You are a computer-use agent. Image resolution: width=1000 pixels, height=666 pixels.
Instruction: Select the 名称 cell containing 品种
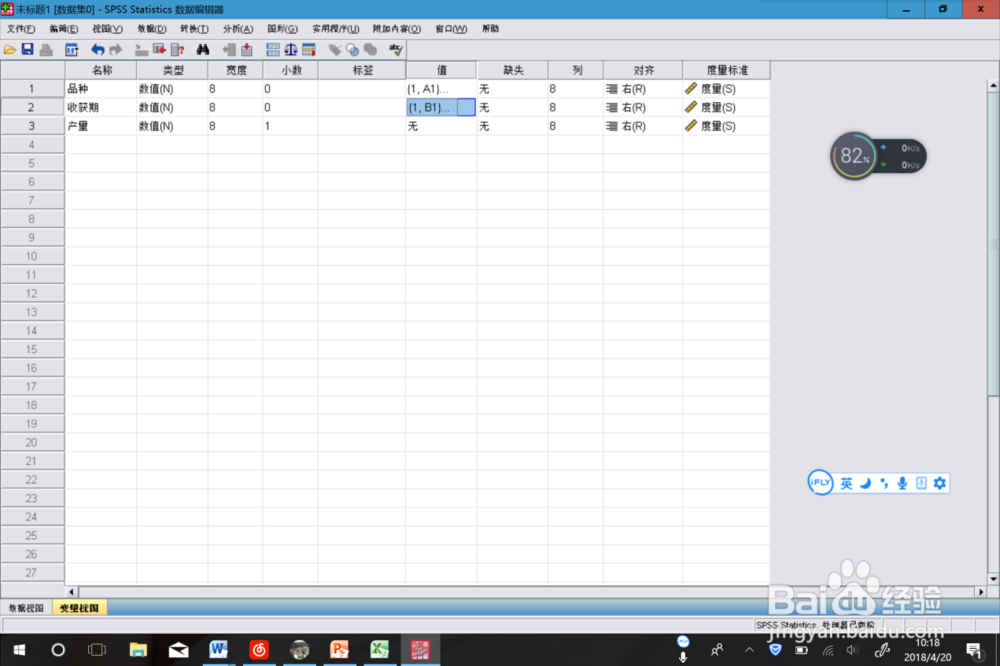coord(100,89)
